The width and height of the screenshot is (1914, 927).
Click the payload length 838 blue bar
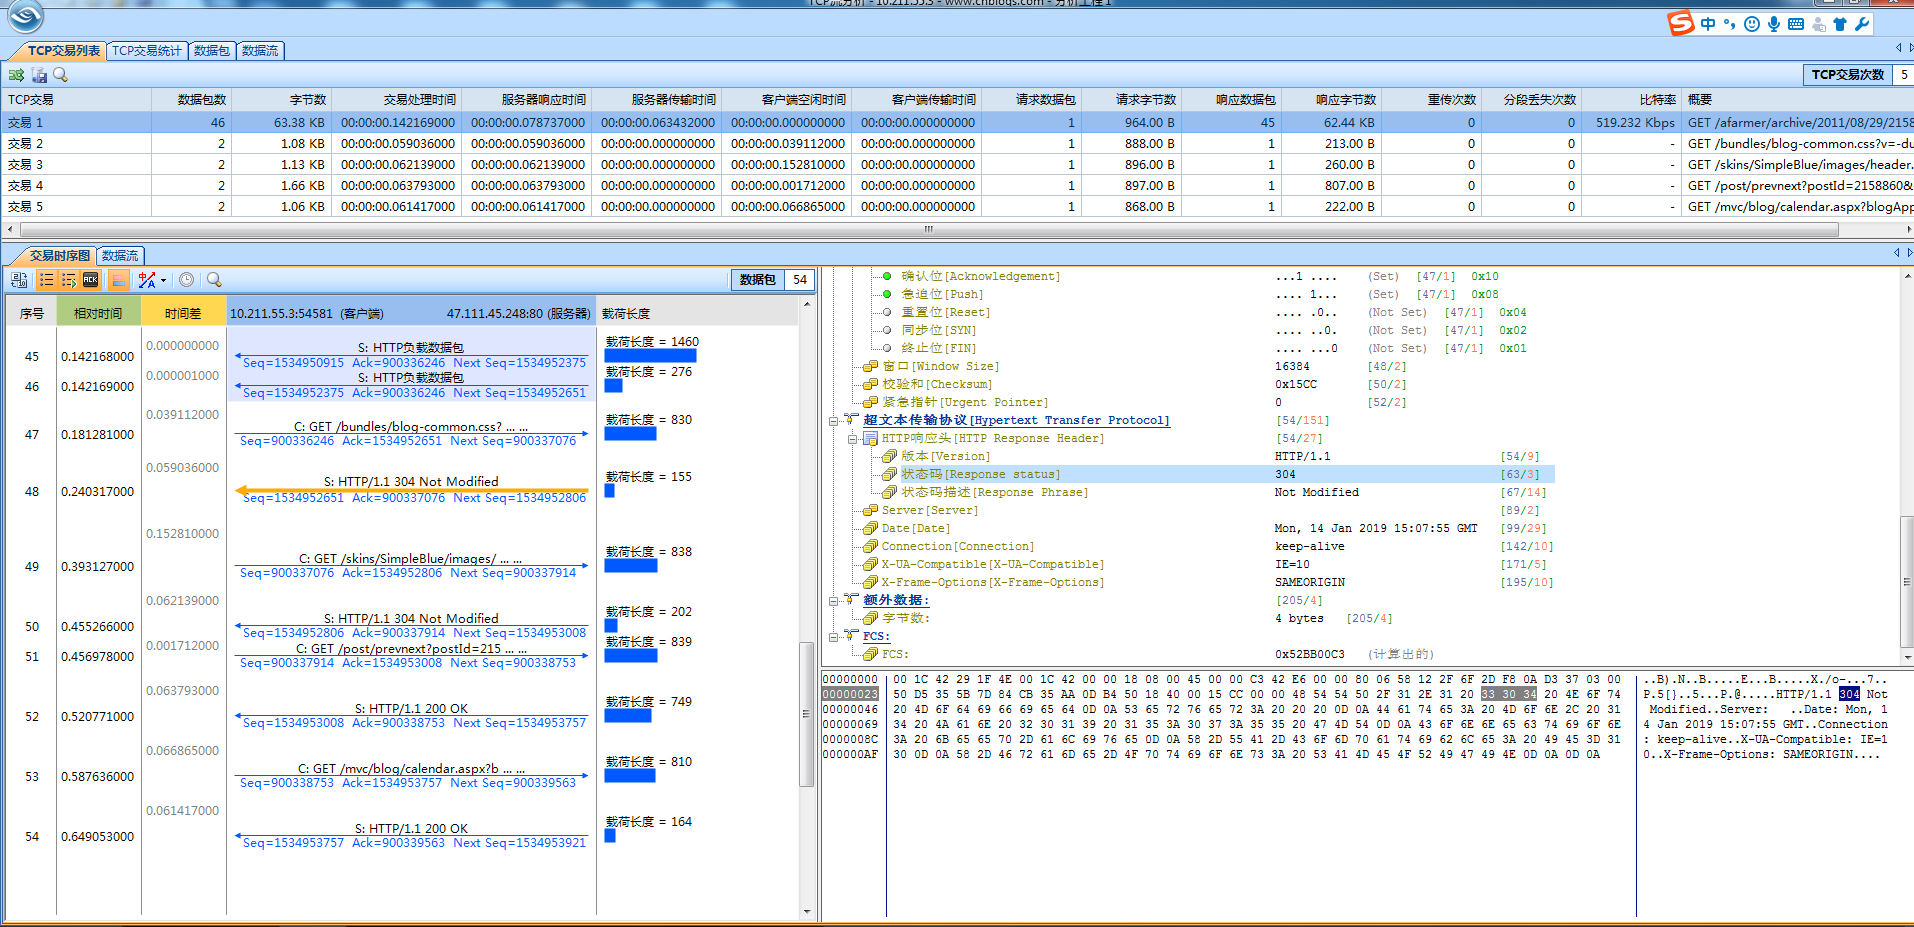630,566
